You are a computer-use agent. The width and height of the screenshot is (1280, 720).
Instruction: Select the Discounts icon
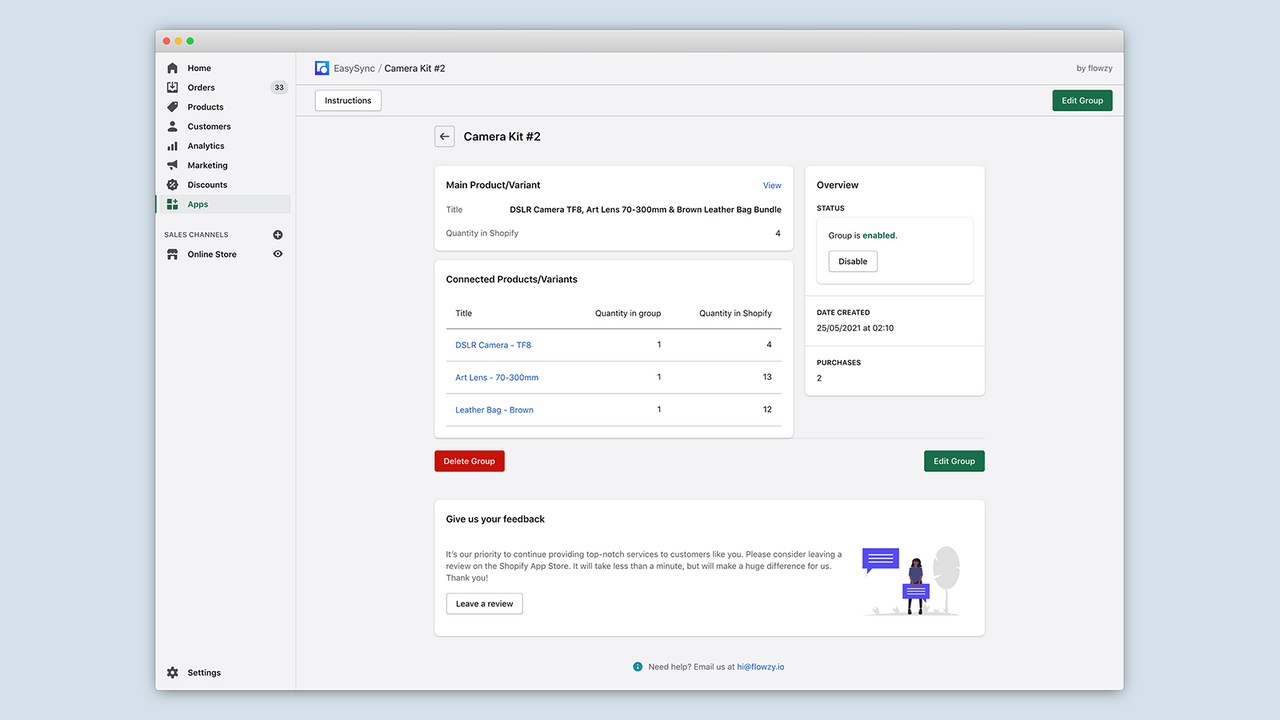pyautogui.click(x=173, y=184)
